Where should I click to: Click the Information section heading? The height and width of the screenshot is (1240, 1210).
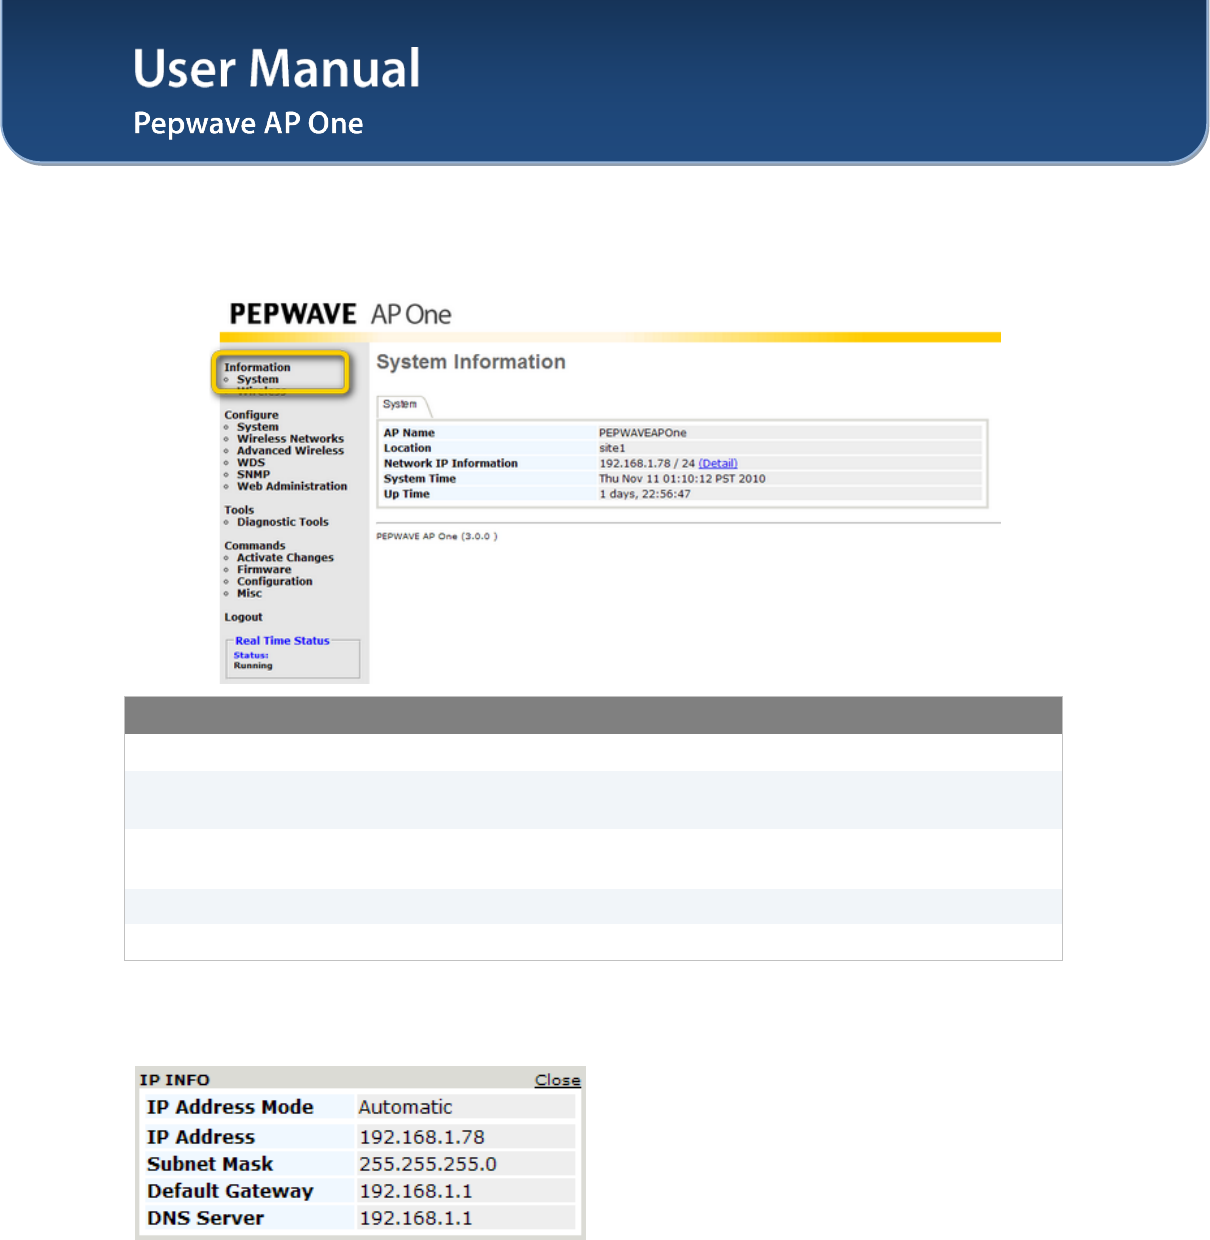point(257,368)
